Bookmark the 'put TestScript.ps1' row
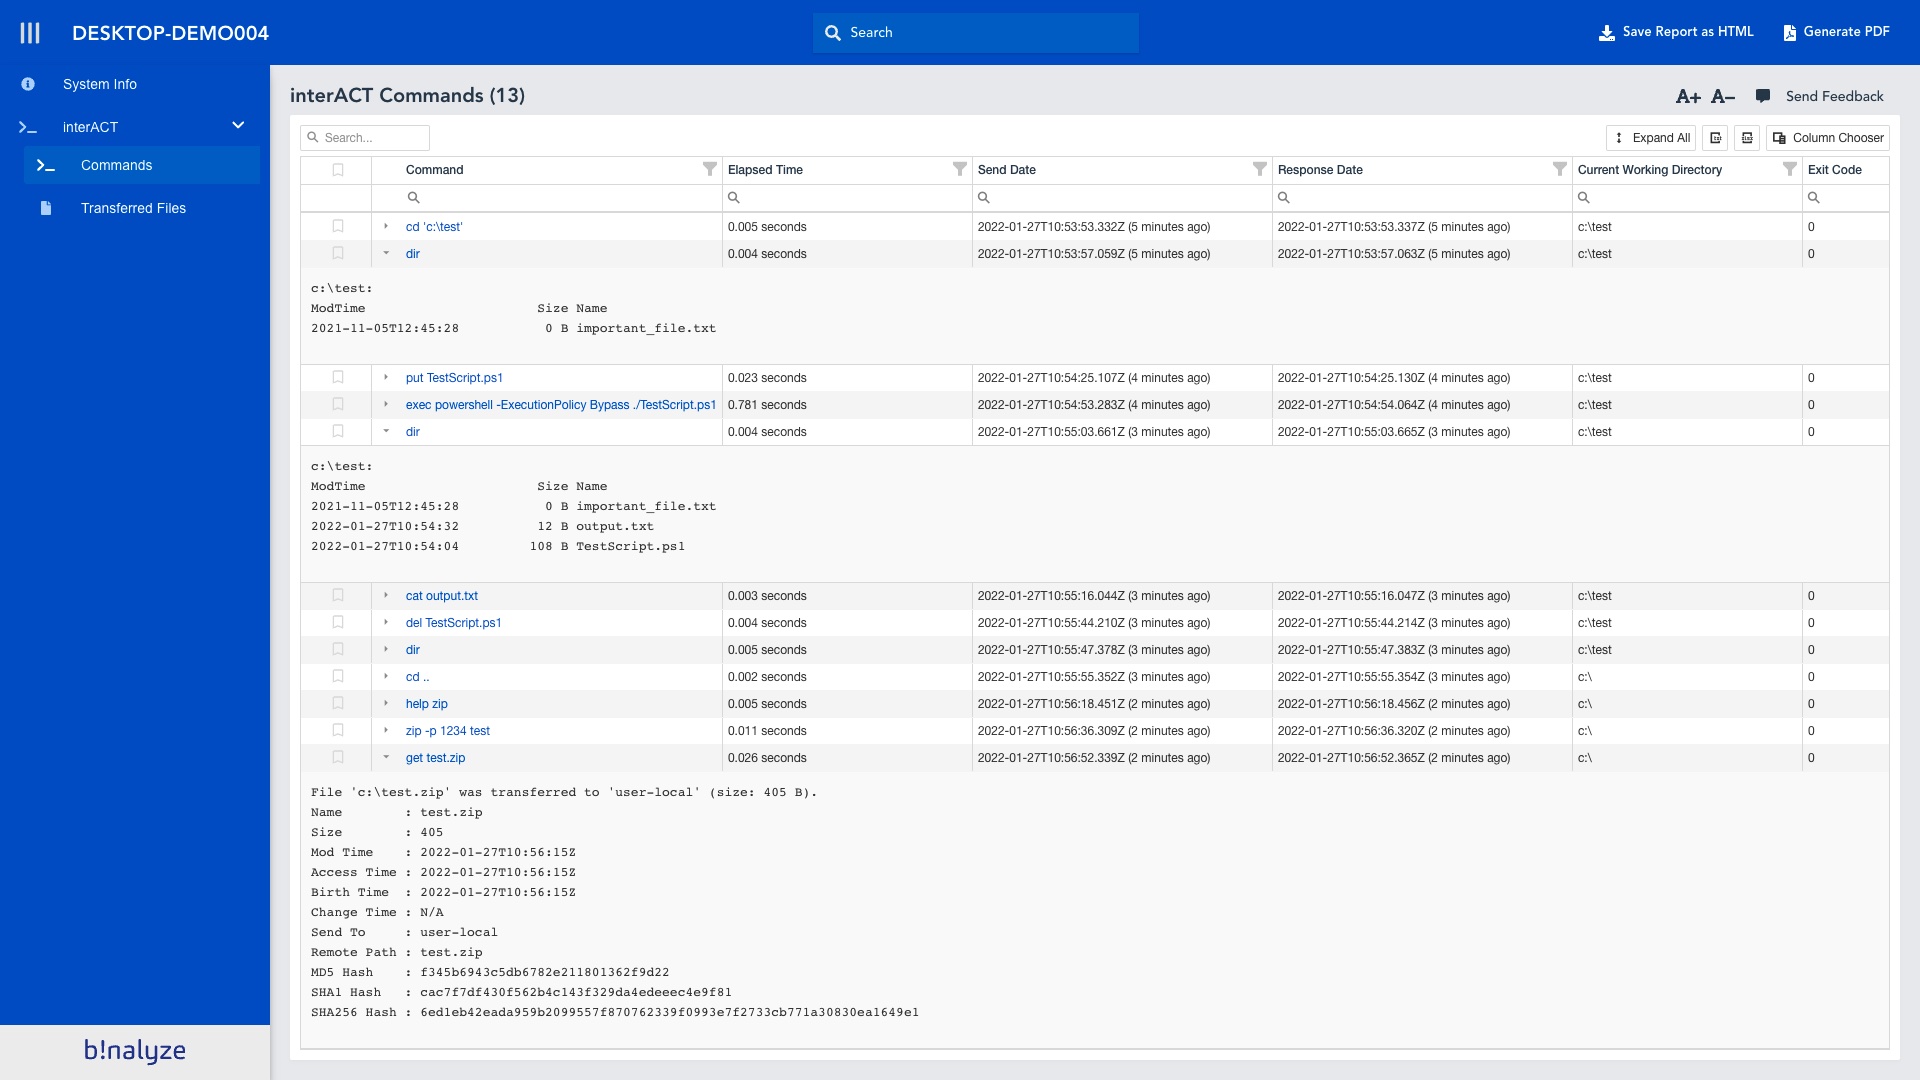Viewport: 1920px width, 1080px height. (338, 378)
